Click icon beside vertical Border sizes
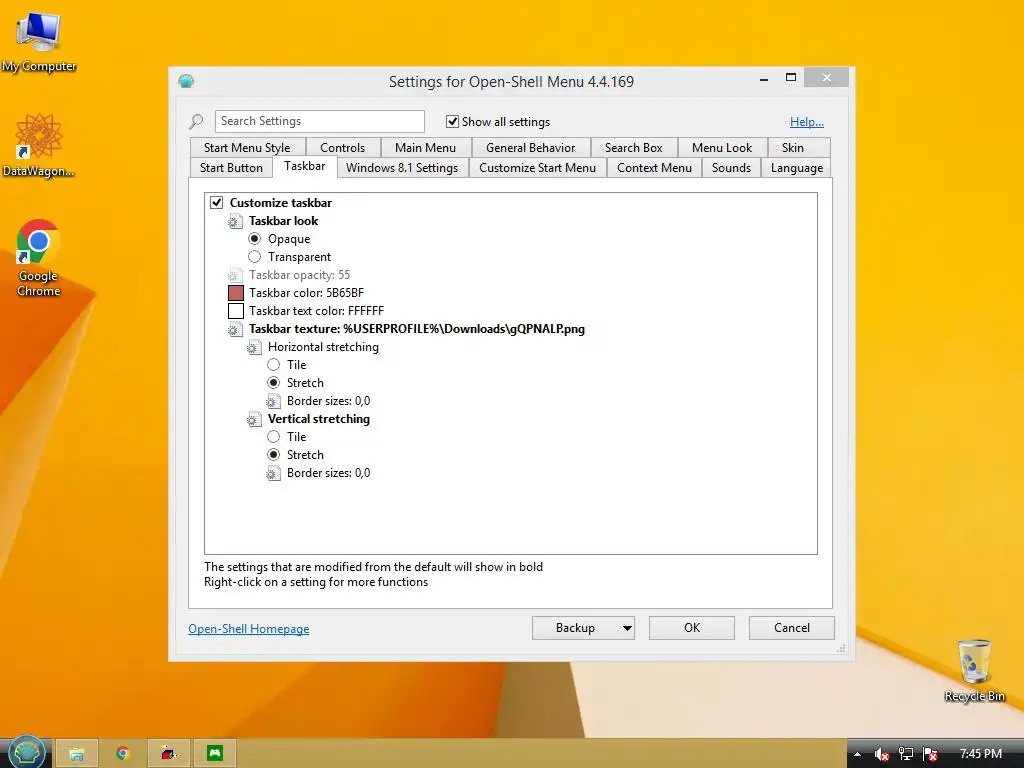Image resolution: width=1024 pixels, height=768 pixels. click(x=273, y=473)
